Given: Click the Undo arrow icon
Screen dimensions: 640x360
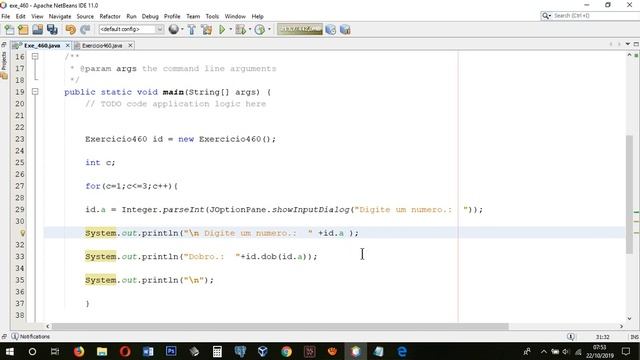Looking at the screenshot, I should 71,29.
